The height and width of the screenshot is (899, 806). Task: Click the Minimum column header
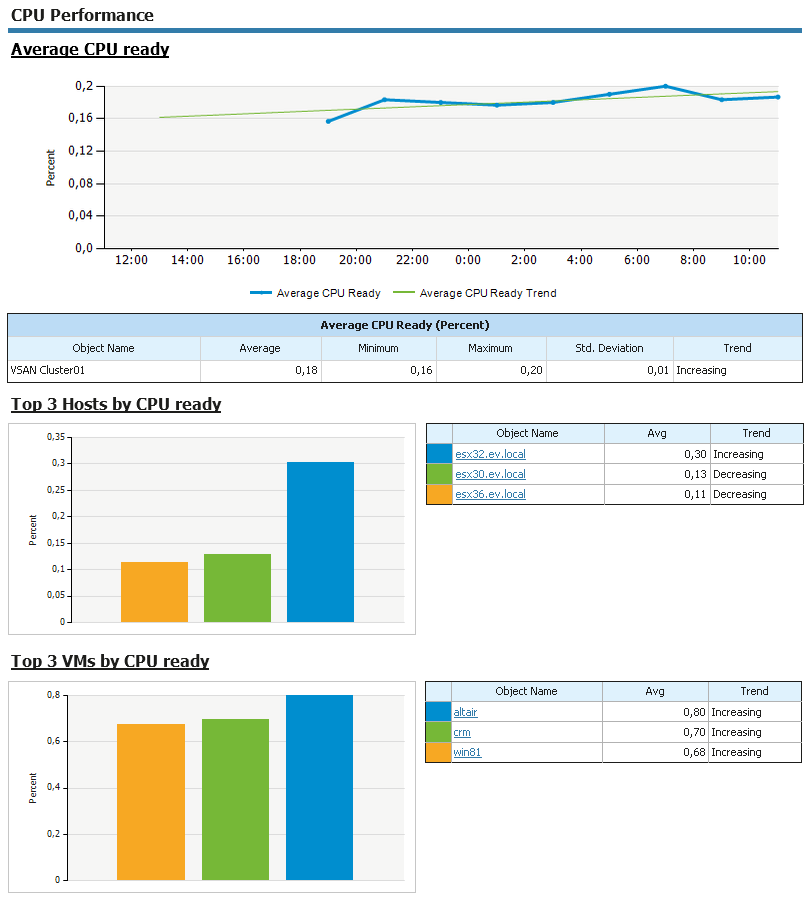point(378,348)
